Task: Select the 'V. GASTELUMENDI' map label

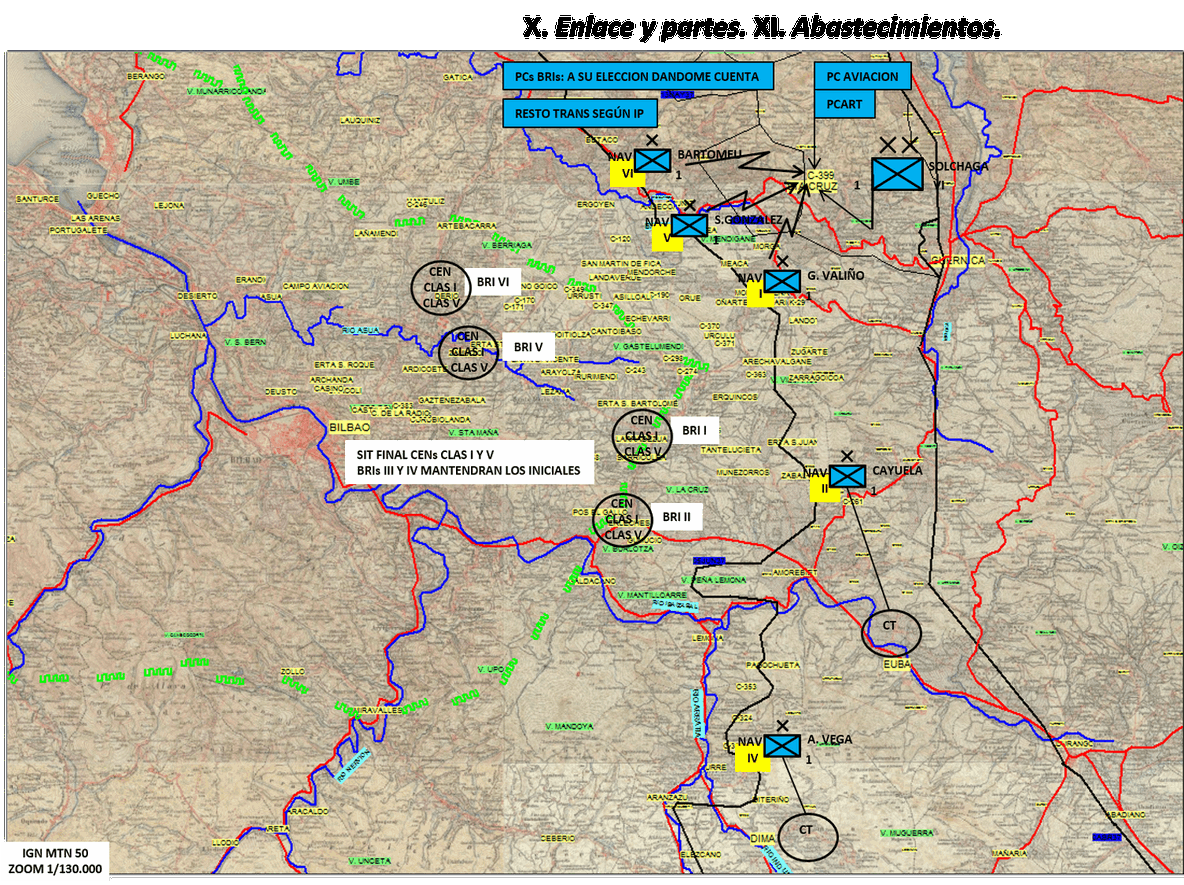Action: pyautogui.click(x=649, y=346)
